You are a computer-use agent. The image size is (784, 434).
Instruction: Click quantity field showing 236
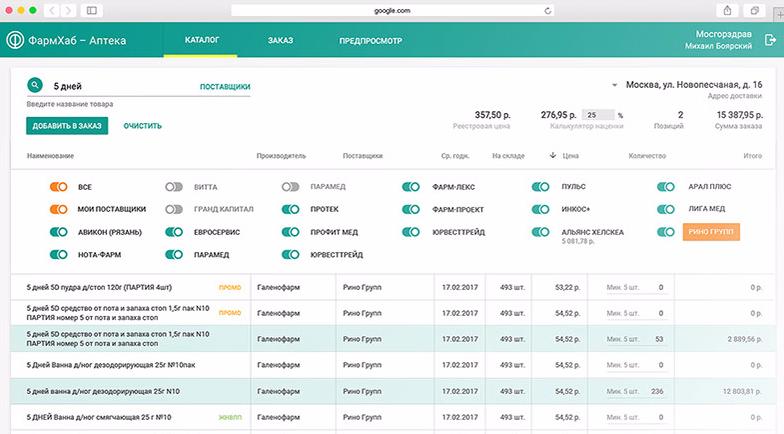[x=636, y=391]
